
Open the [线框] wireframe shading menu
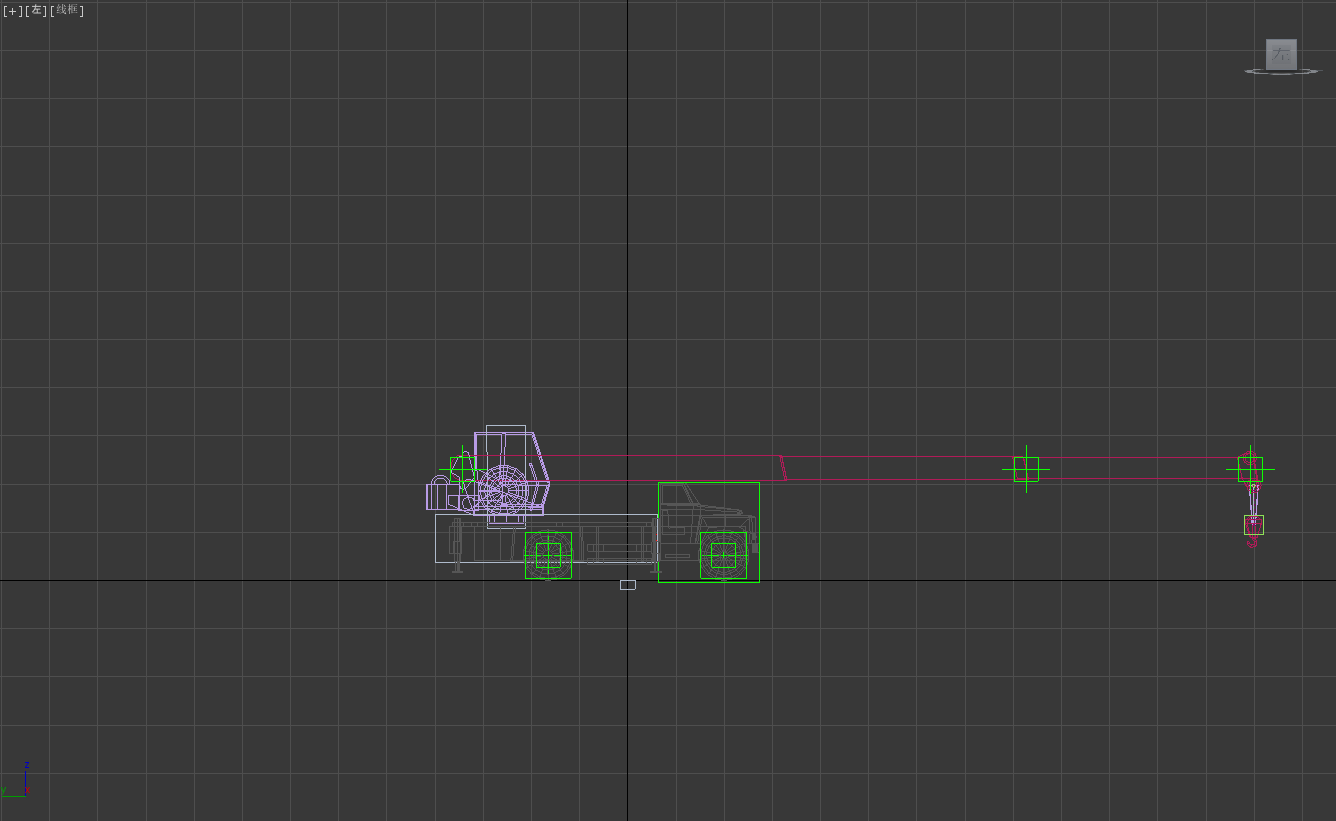pyautogui.click(x=67, y=11)
